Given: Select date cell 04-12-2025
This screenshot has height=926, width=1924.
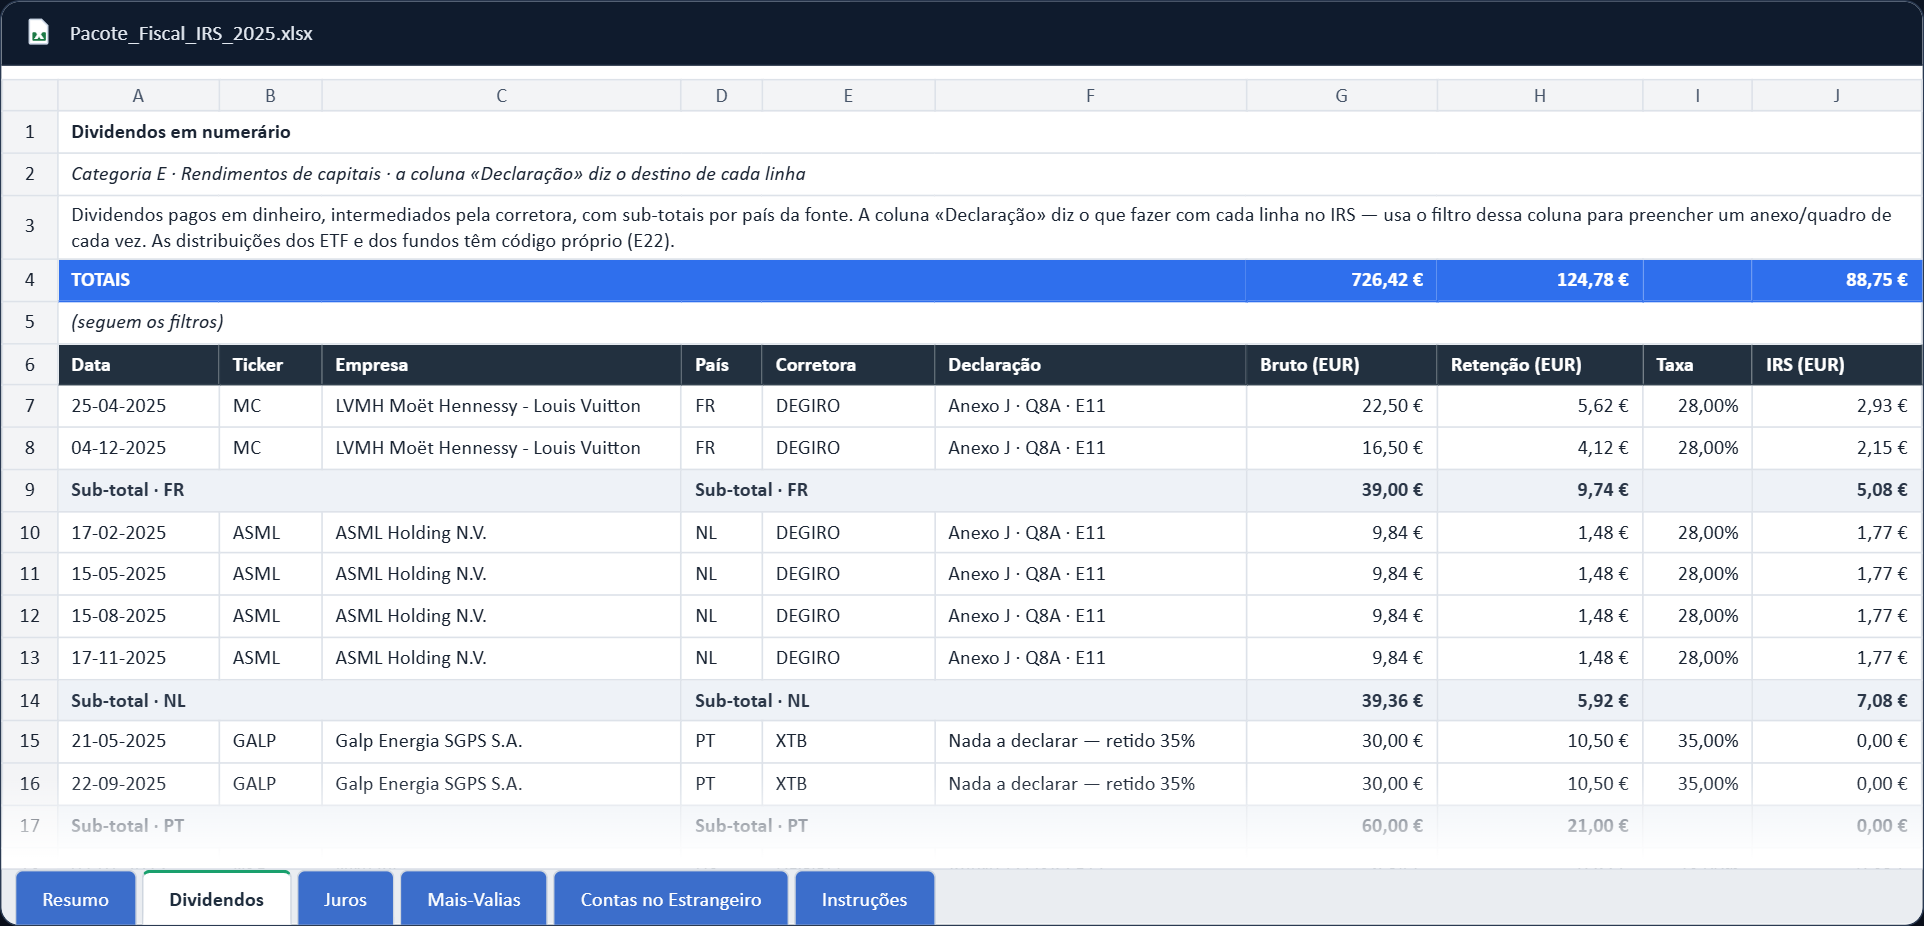Looking at the screenshot, I should pyautogui.click(x=139, y=448).
